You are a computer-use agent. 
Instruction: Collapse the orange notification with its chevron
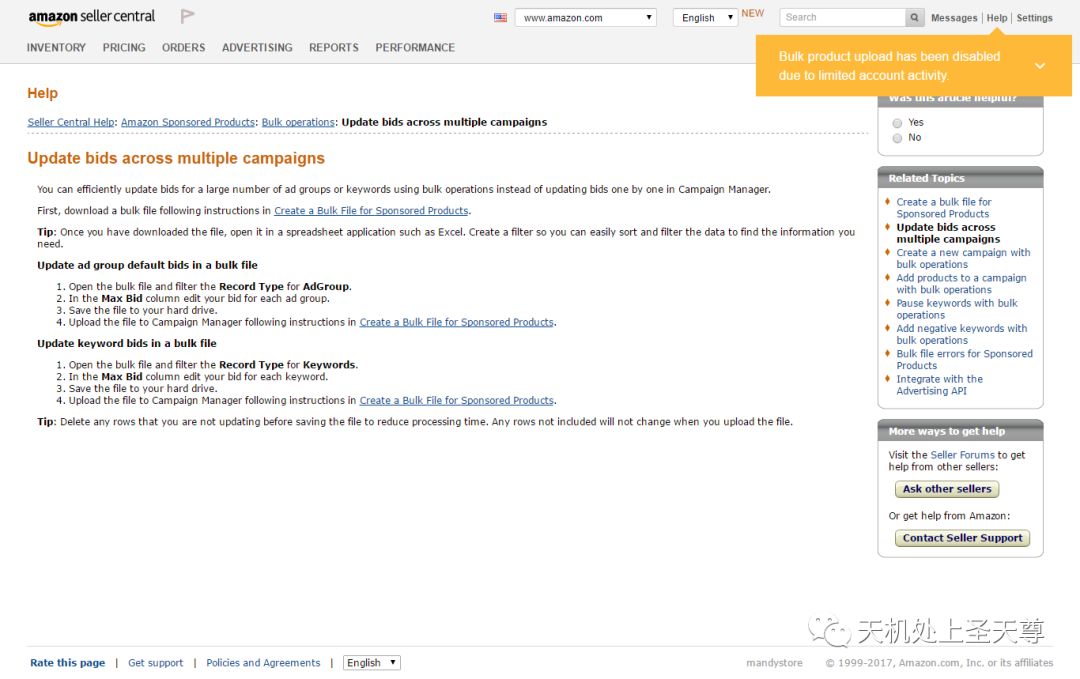(x=1039, y=66)
